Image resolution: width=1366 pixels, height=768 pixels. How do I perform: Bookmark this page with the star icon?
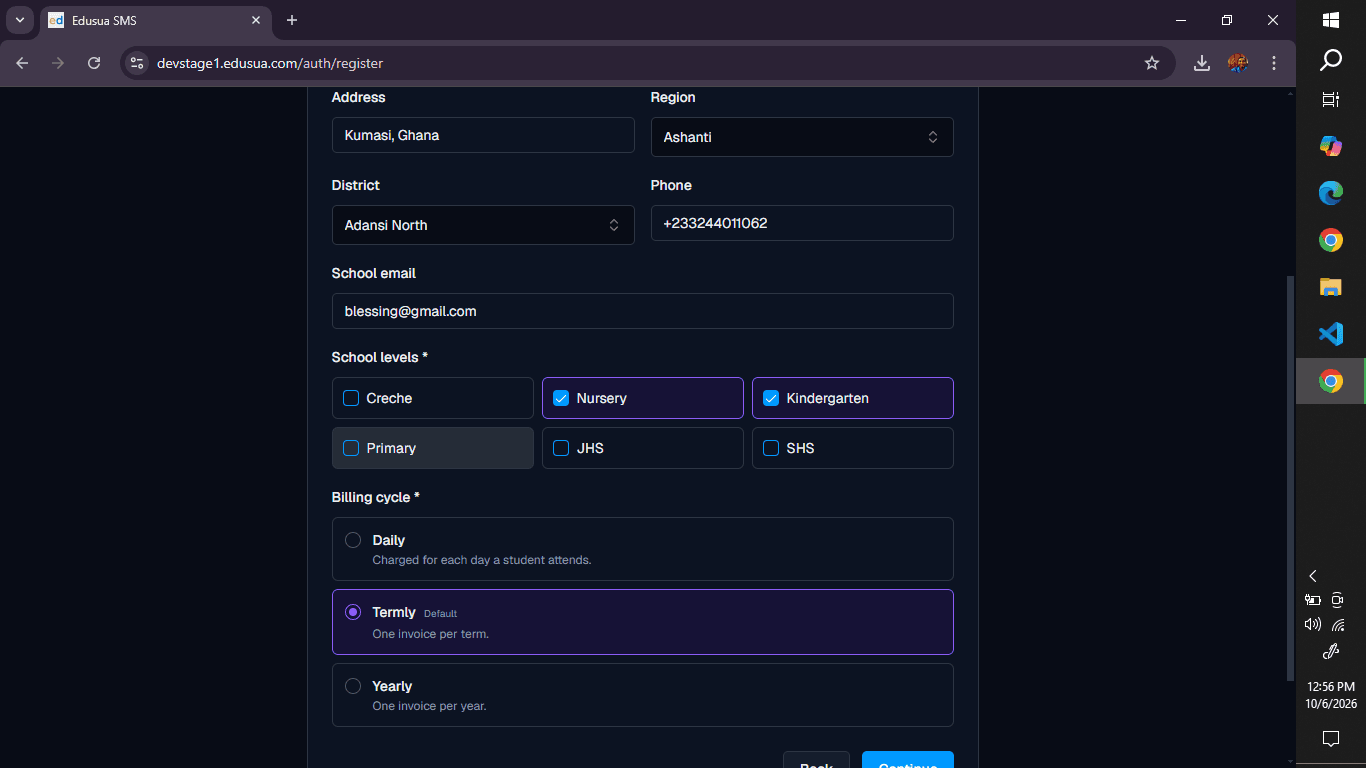1152,63
